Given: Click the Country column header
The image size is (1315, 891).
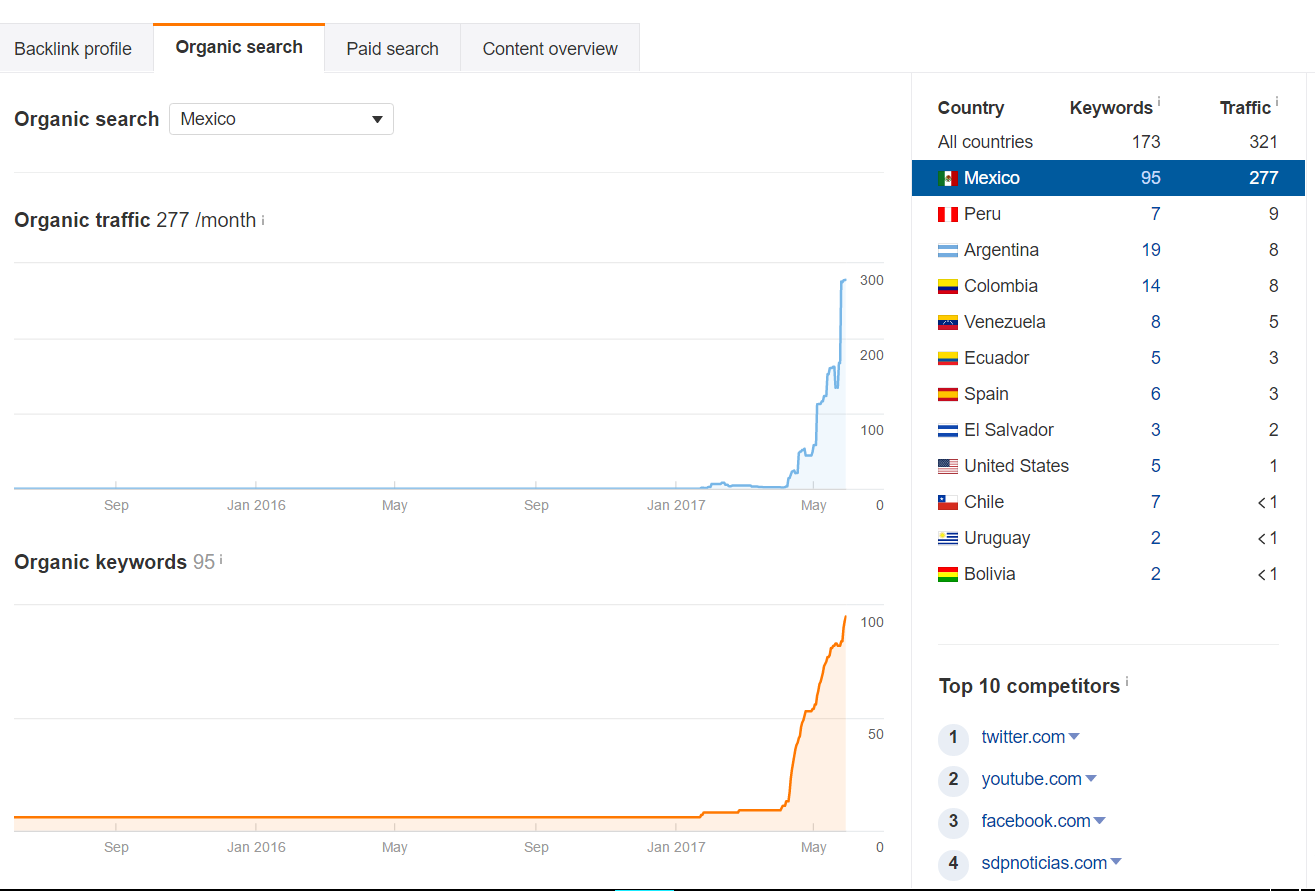Looking at the screenshot, I should (x=970, y=108).
